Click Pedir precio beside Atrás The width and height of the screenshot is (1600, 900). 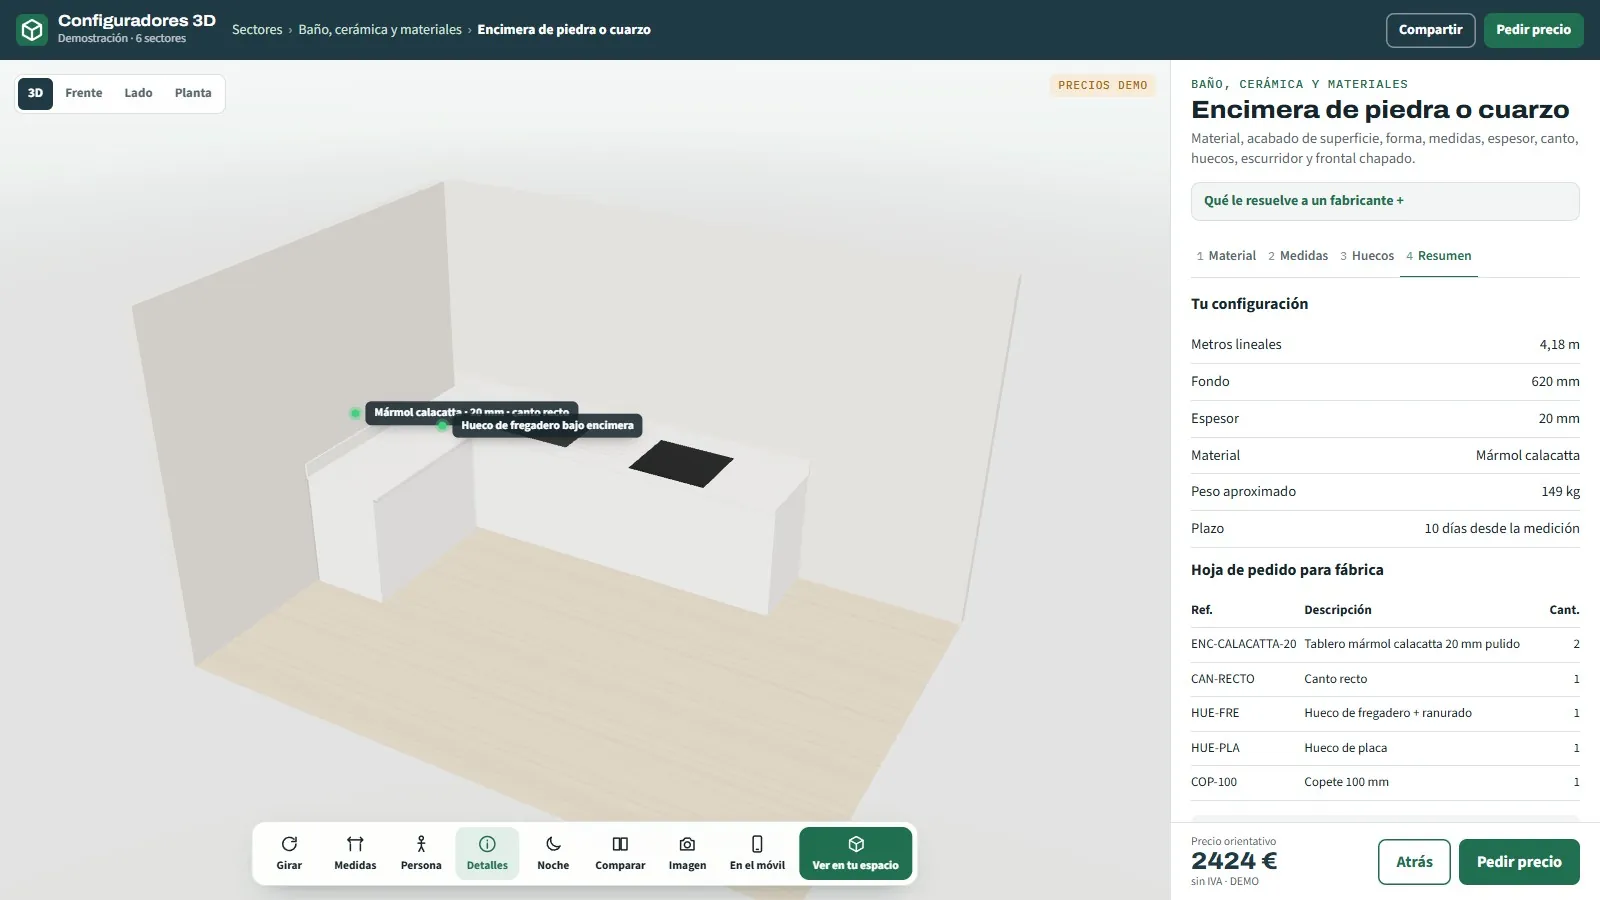click(x=1519, y=862)
